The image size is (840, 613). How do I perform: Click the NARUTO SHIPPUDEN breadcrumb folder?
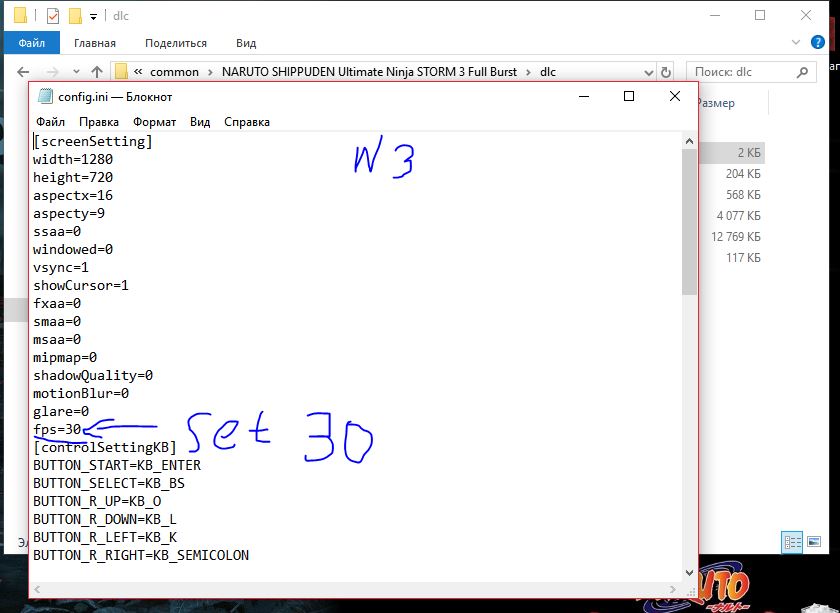(x=369, y=72)
